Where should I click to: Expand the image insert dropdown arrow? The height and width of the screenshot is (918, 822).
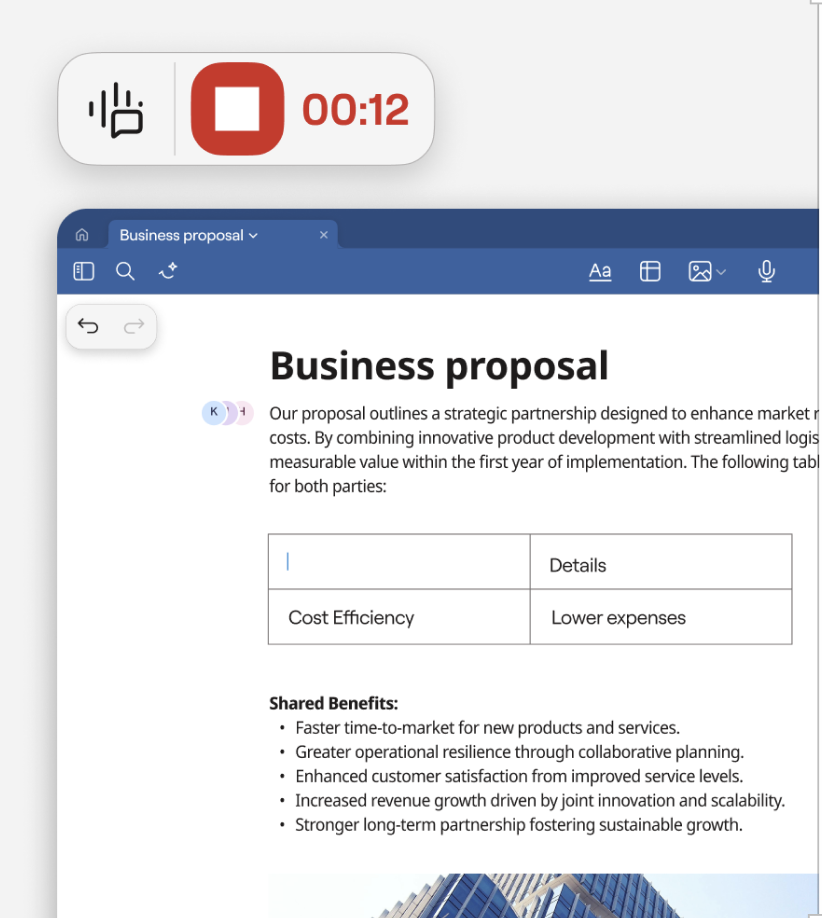coord(721,272)
